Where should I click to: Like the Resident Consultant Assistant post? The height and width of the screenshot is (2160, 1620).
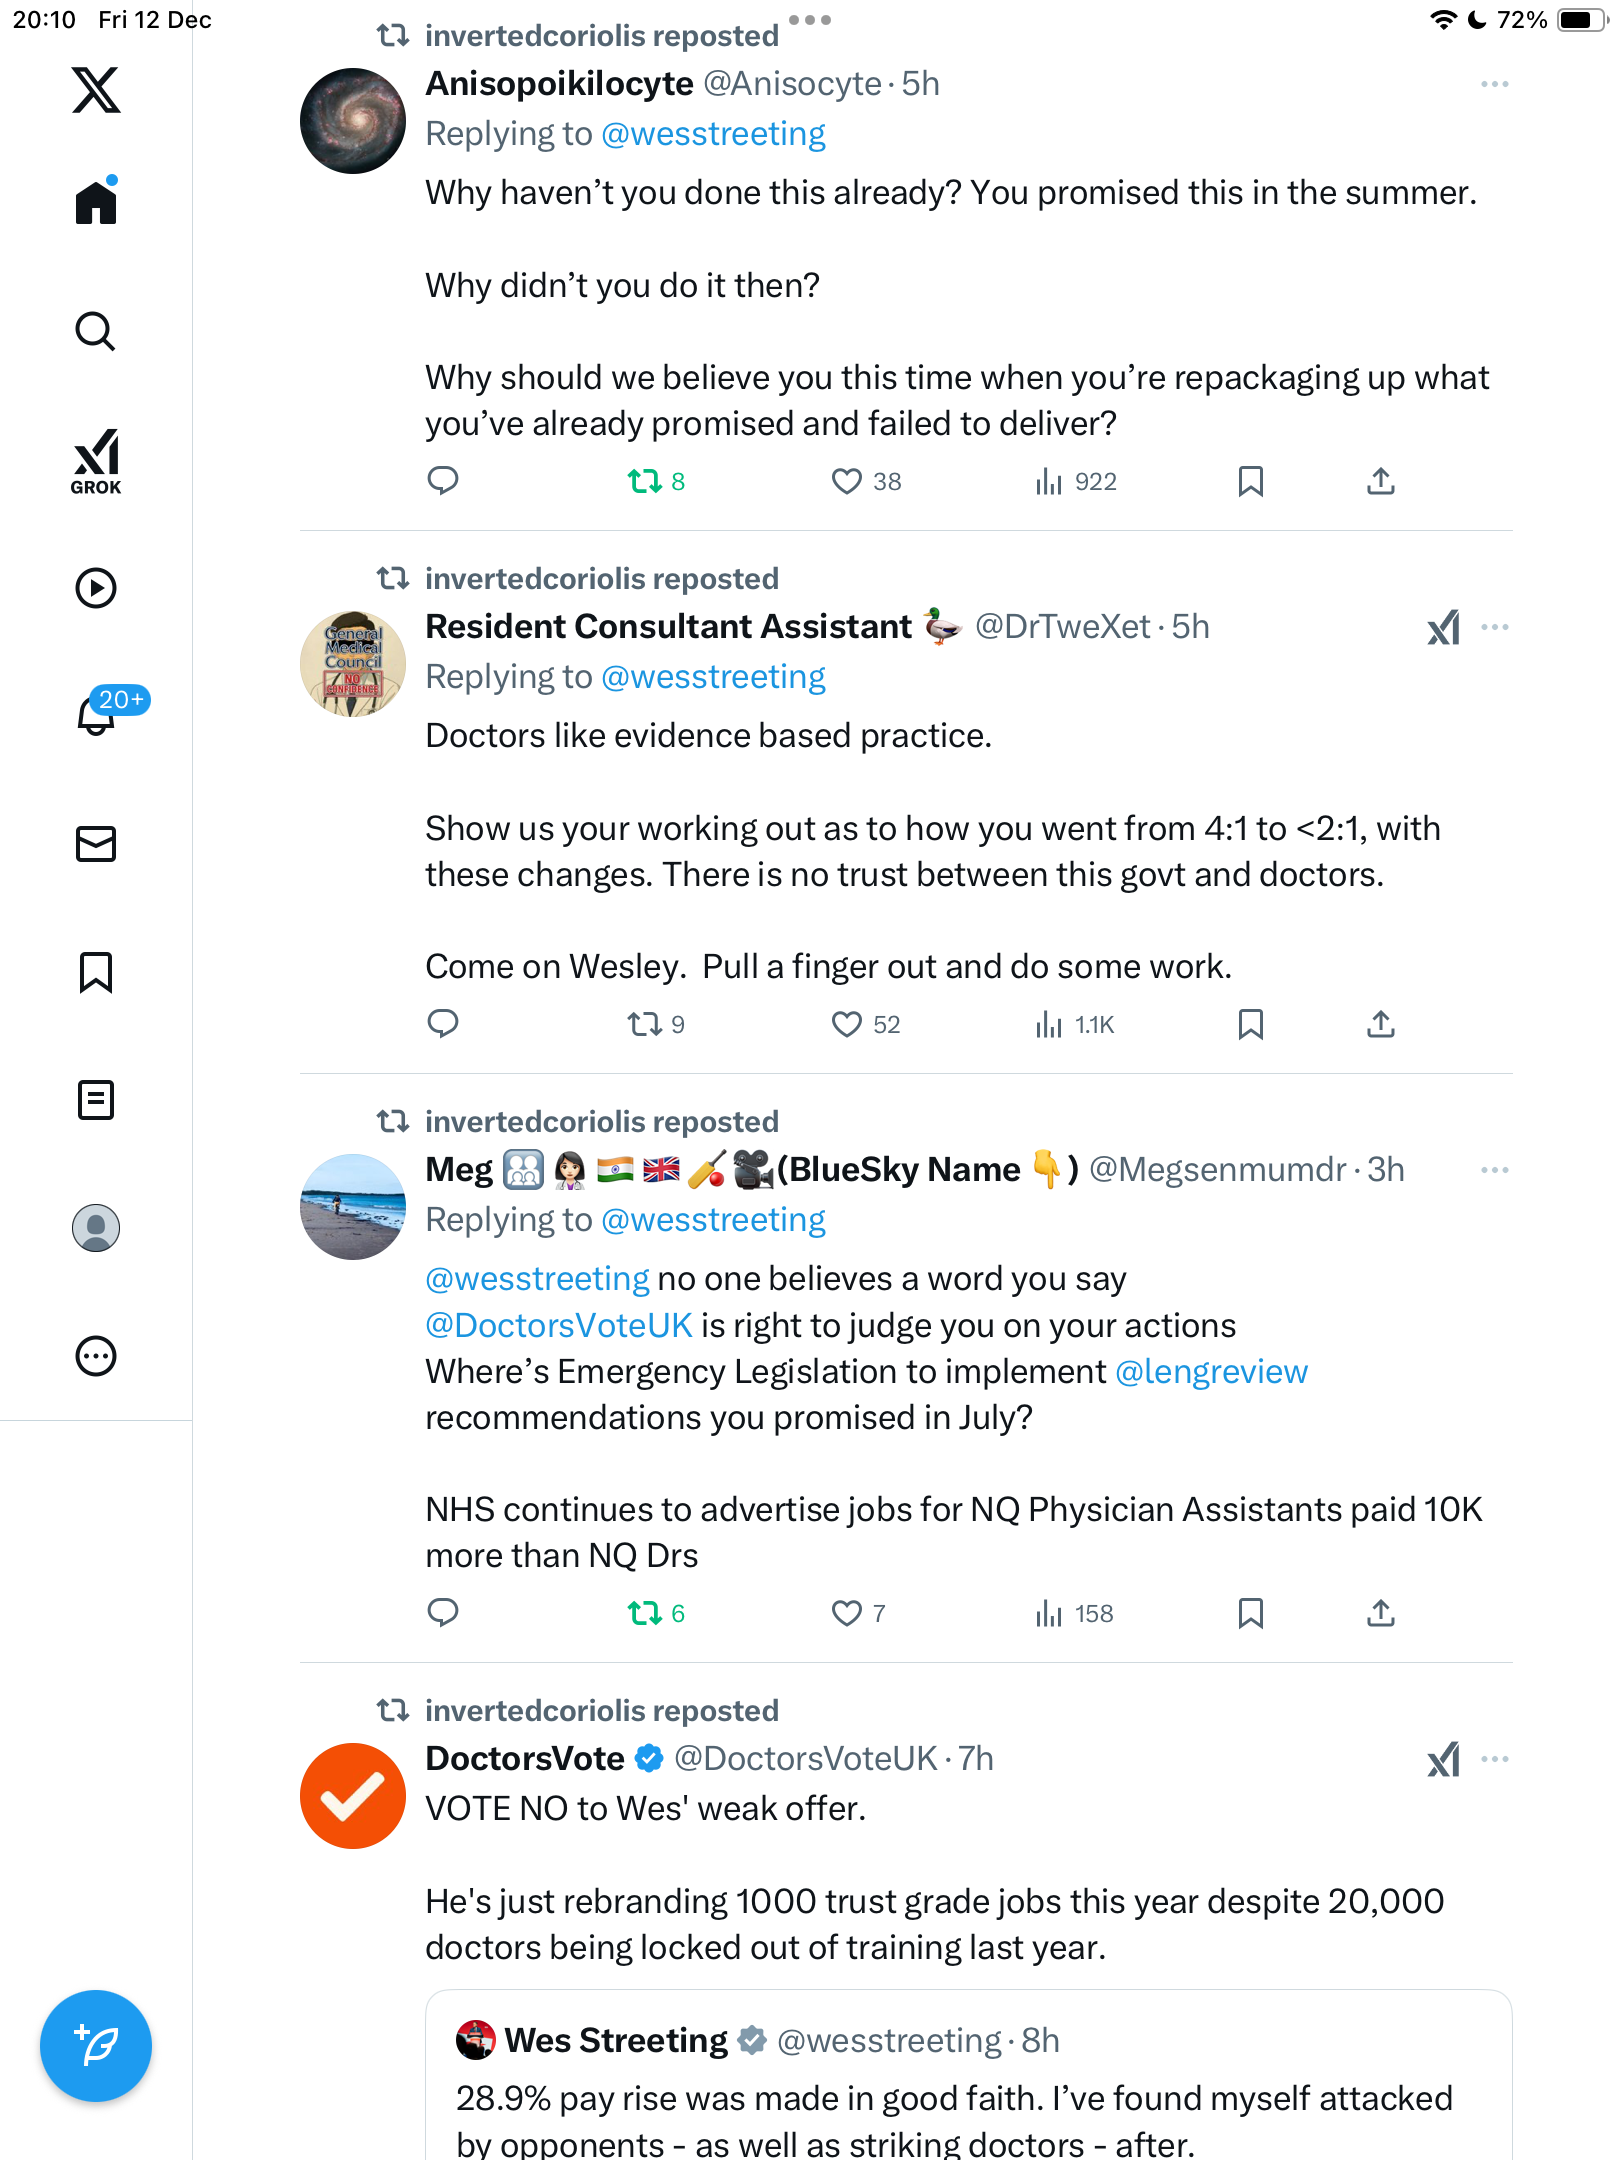pyautogui.click(x=847, y=1025)
